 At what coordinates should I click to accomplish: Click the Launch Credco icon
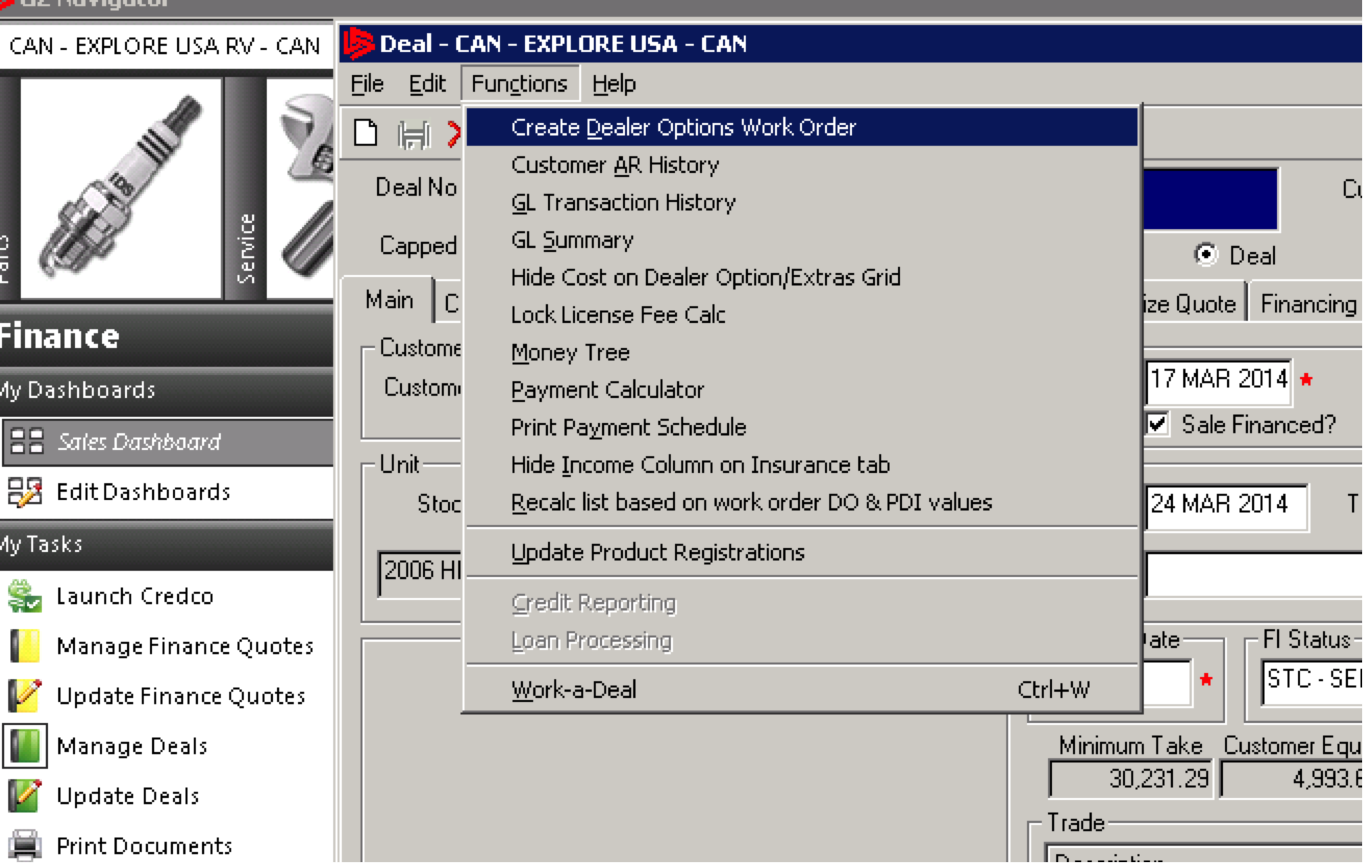coord(25,596)
